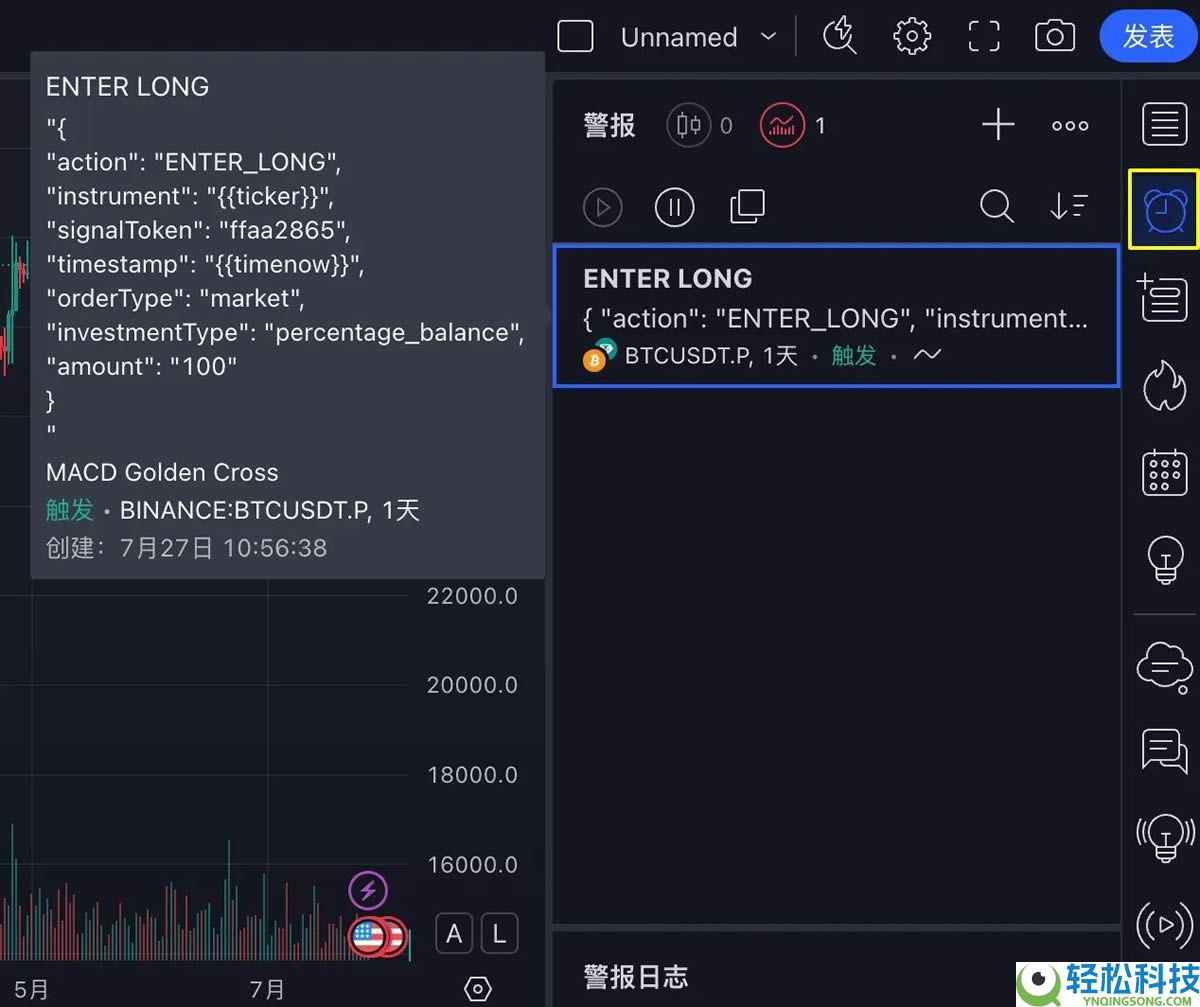Open the Quick search lightning magnifier icon

point(840,37)
